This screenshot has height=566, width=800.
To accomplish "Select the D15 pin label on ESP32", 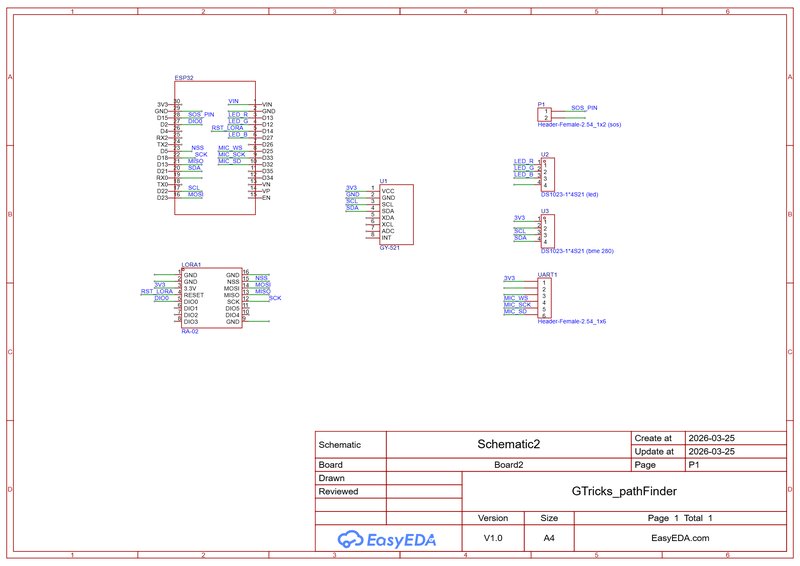I will coord(162,118).
